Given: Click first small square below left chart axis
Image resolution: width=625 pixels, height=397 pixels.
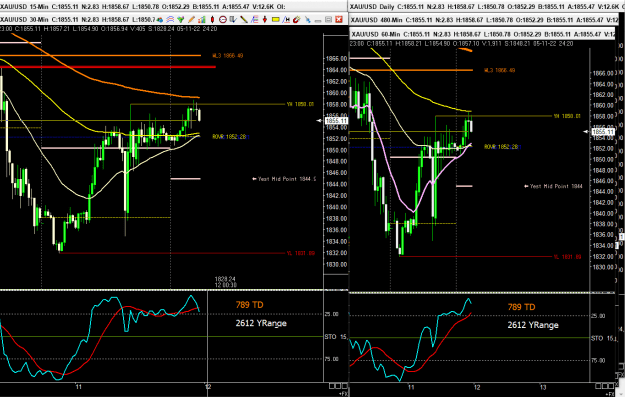Looking at the screenshot, I should [x=332, y=386].
